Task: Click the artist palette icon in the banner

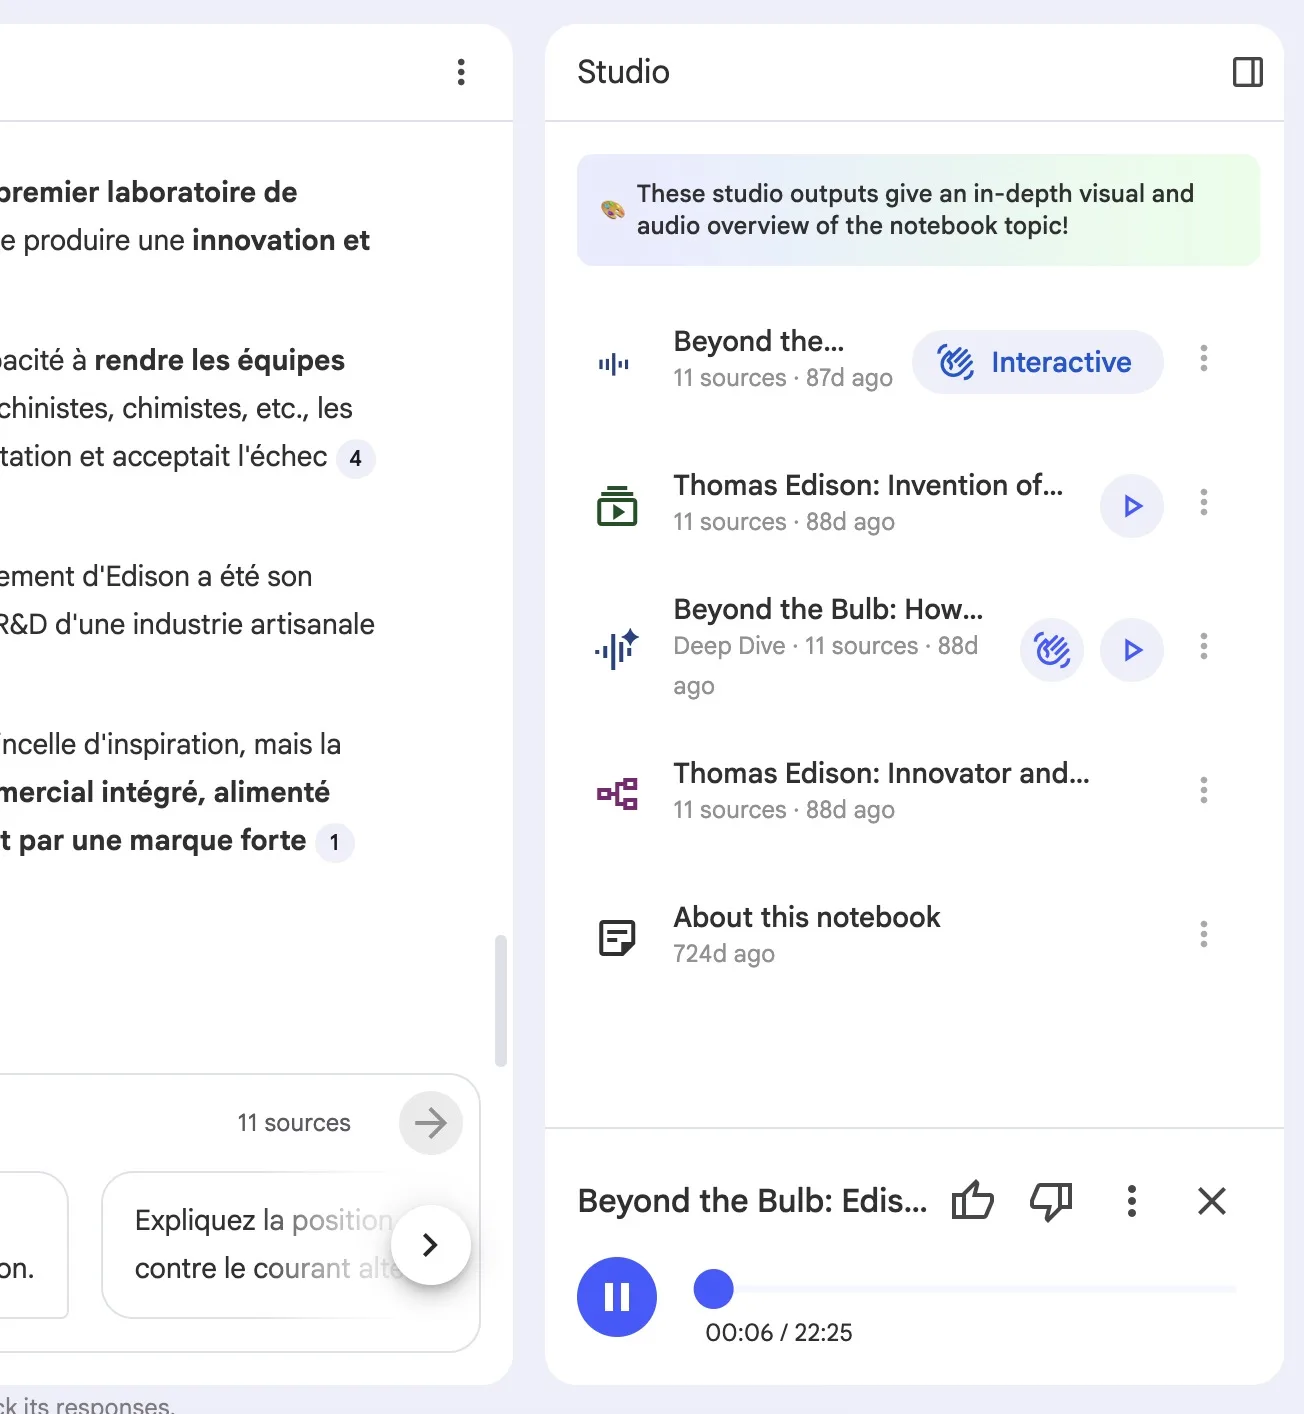Action: click(x=610, y=209)
